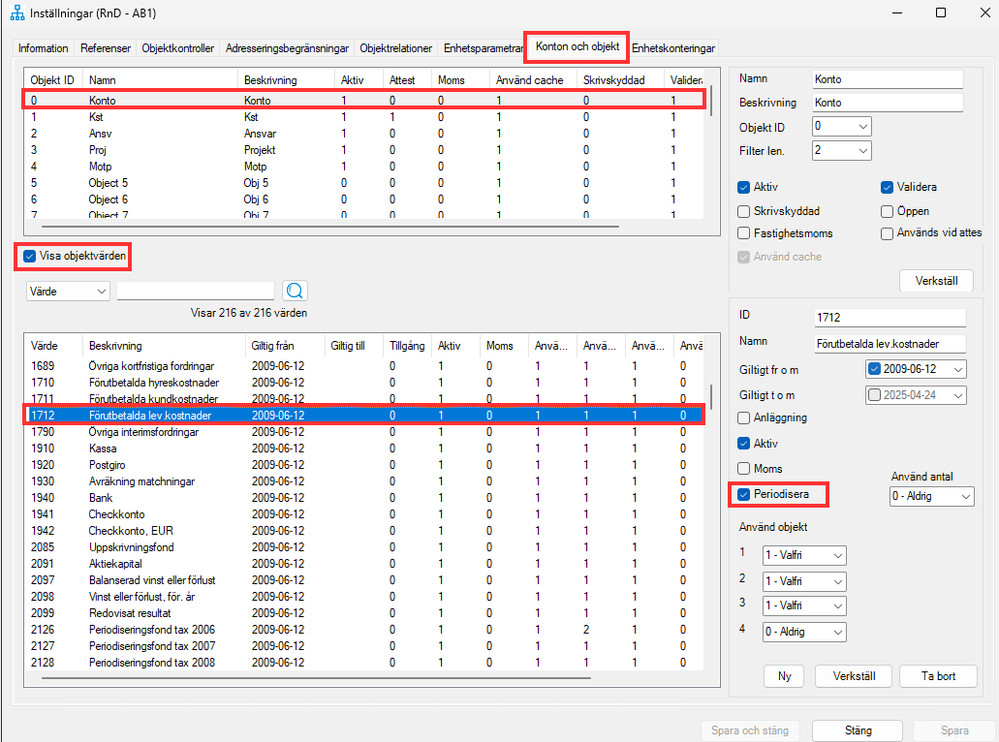Expand the Använd antal dropdown
The width and height of the screenshot is (999, 742).
click(932, 496)
